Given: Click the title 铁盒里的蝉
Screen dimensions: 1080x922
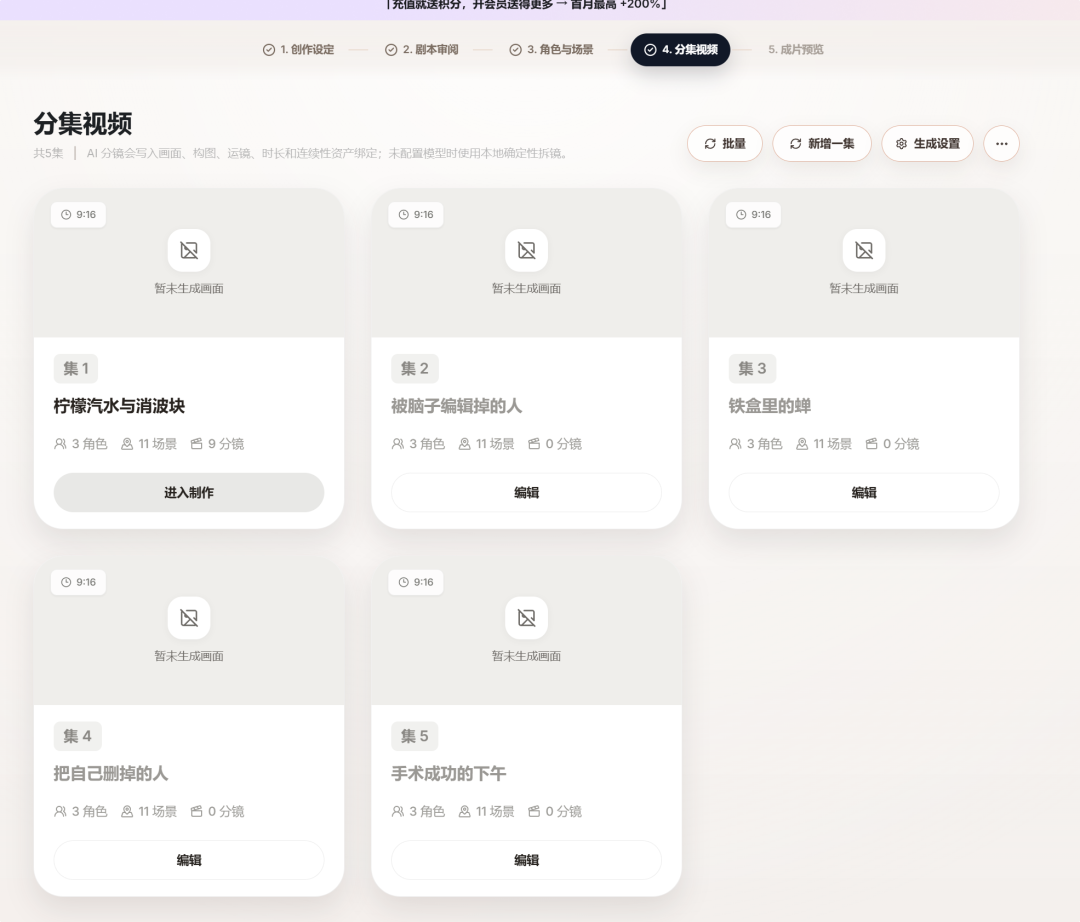Looking at the screenshot, I should click(x=769, y=406).
